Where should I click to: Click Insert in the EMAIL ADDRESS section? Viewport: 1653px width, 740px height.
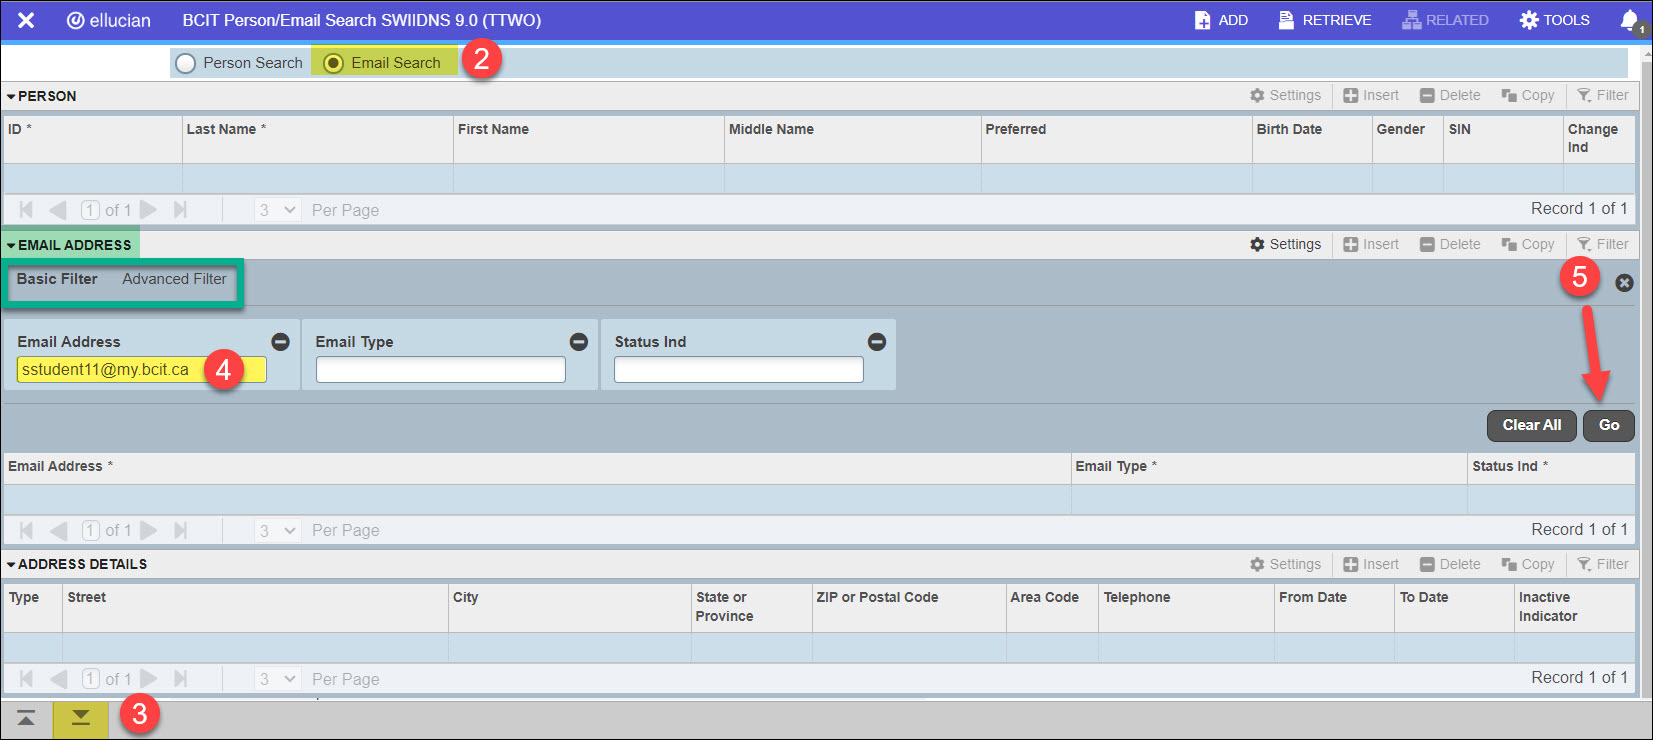1371,244
